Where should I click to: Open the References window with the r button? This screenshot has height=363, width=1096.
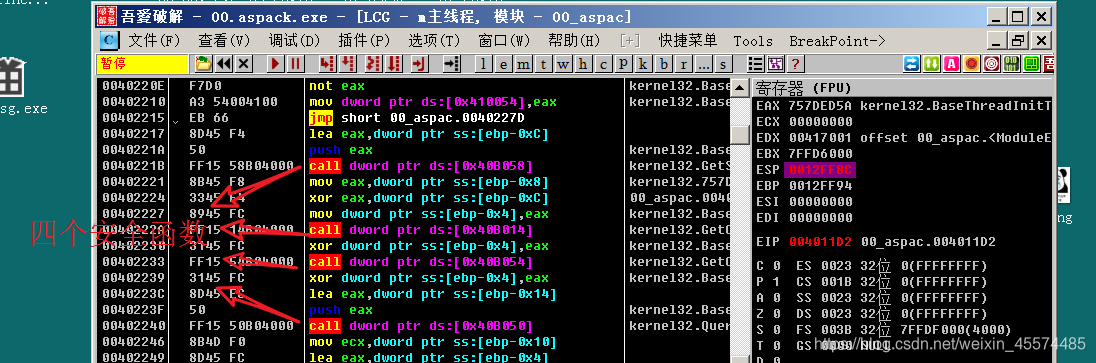(x=683, y=64)
